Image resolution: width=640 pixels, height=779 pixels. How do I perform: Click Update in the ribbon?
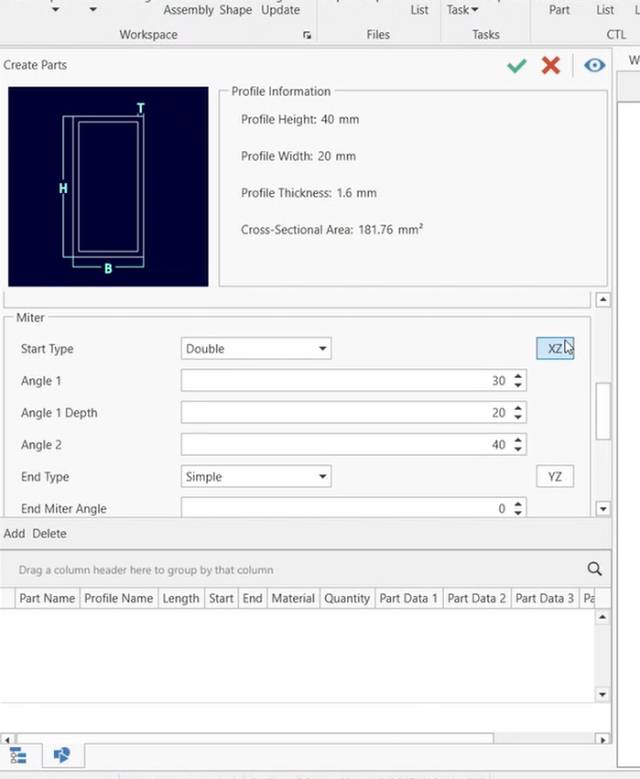[x=280, y=9]
